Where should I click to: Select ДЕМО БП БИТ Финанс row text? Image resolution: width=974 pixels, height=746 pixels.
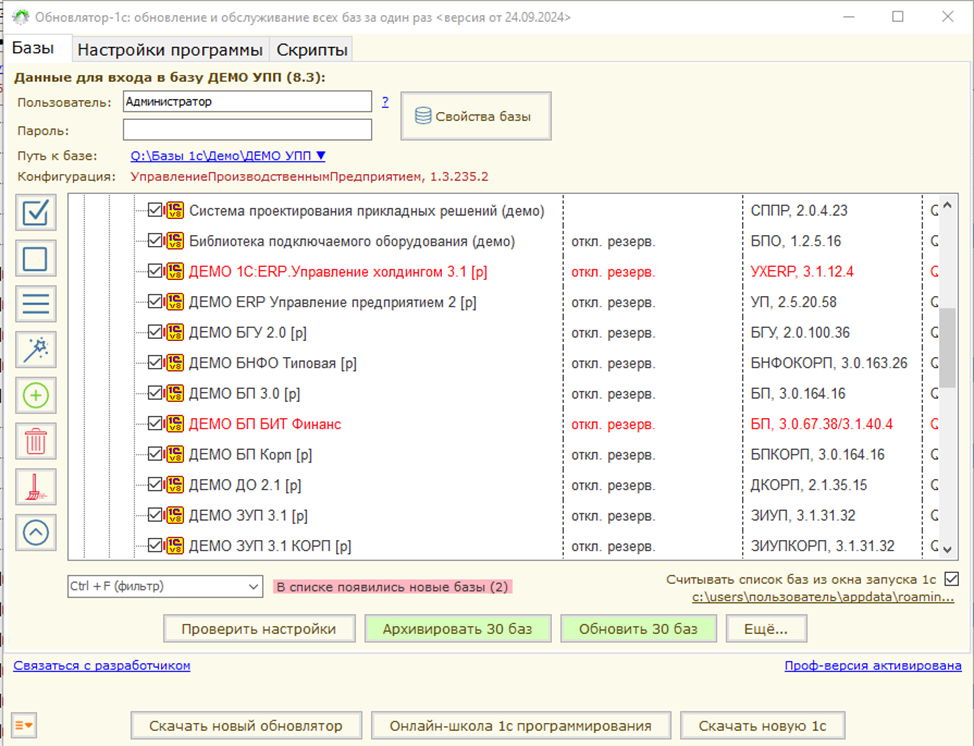coord(265,424)
